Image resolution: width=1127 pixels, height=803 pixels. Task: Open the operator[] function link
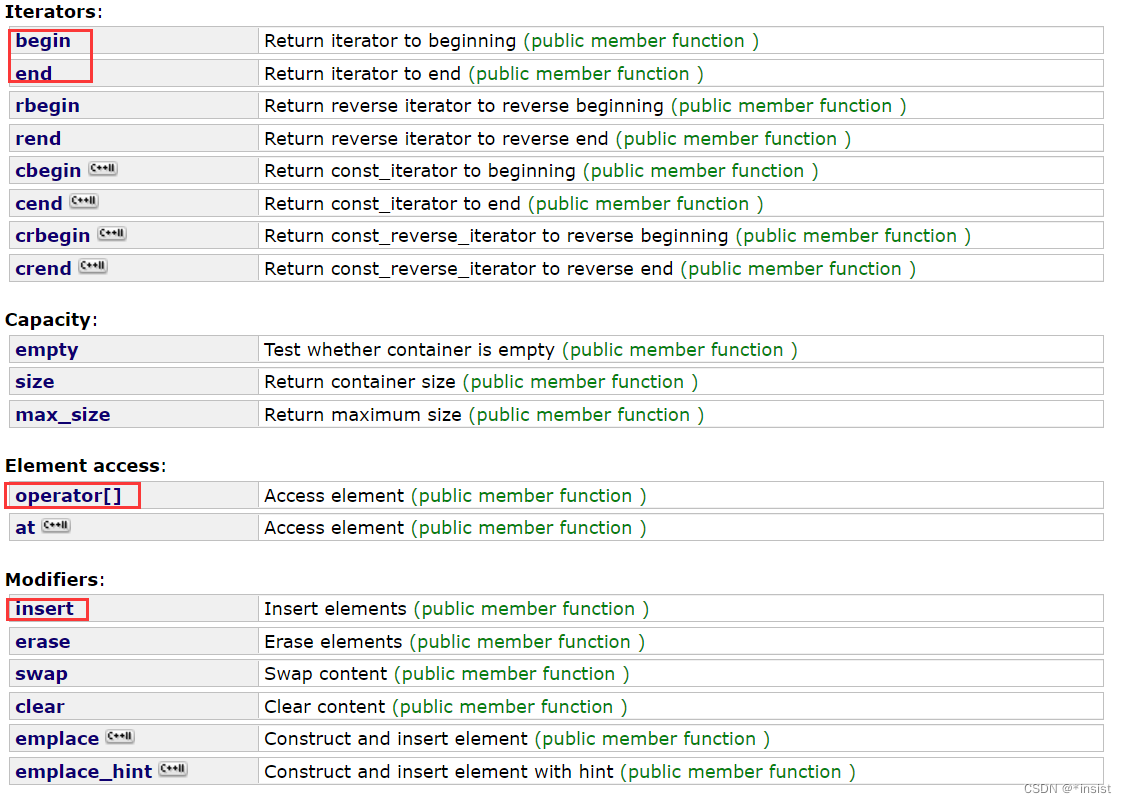click(68, 496)
